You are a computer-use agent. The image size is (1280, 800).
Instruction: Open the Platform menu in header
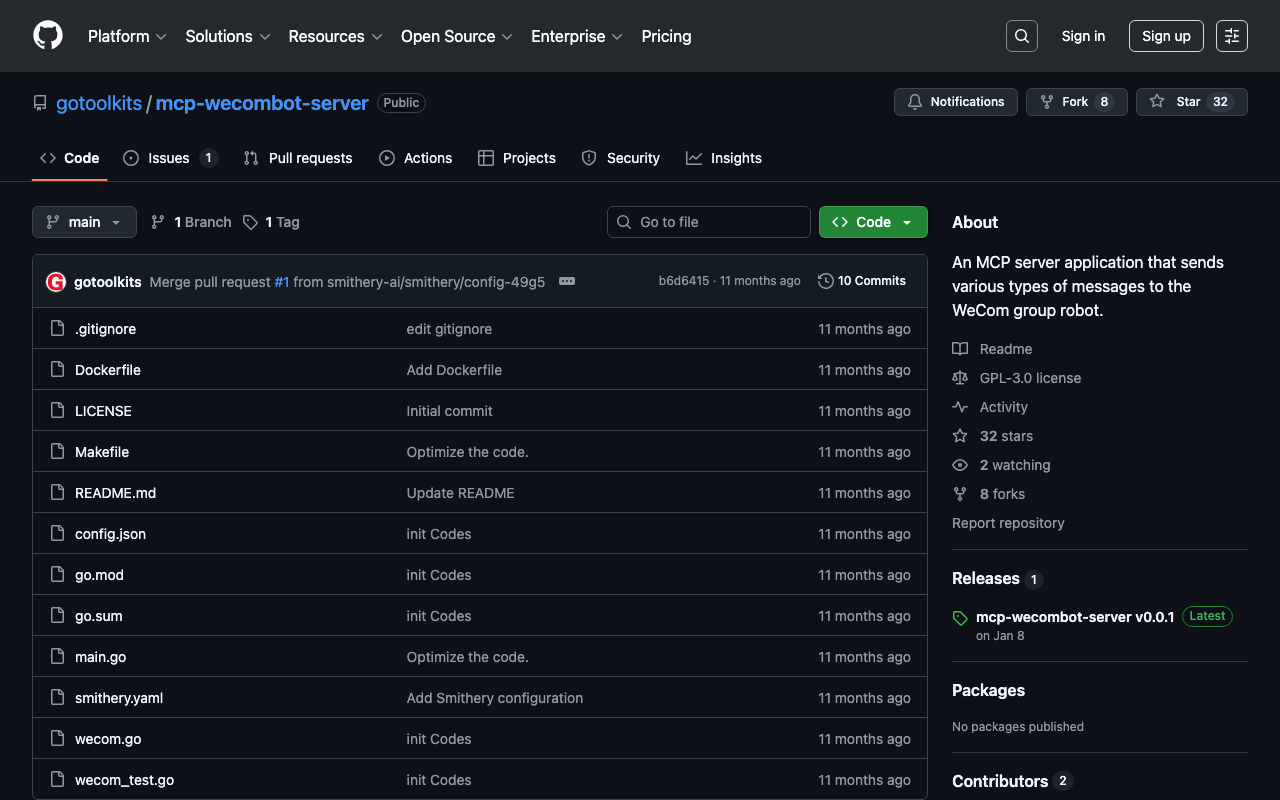127,36
